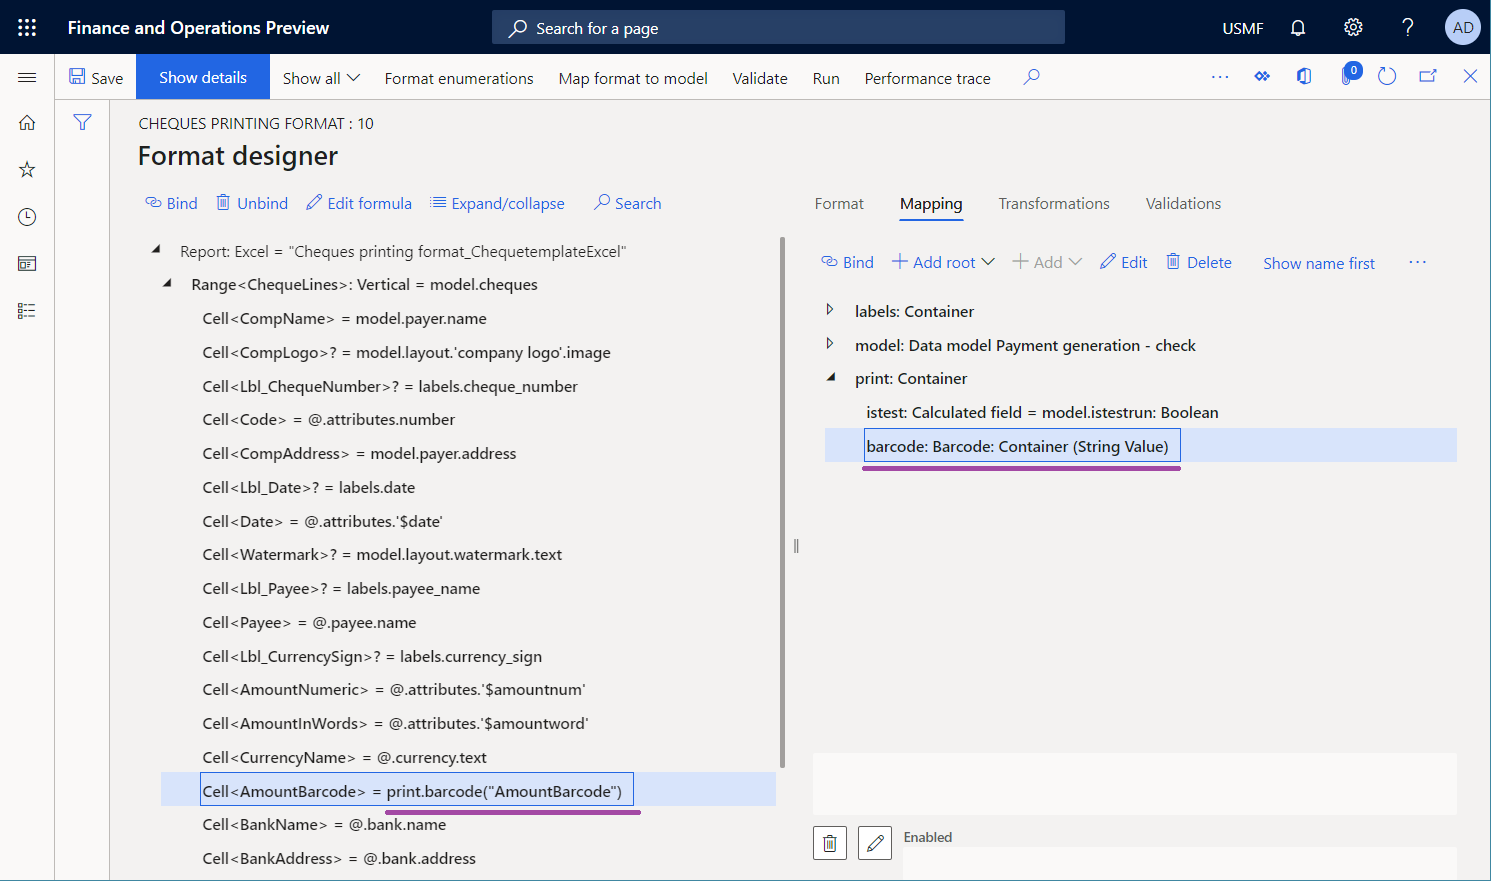Switch to the Format tab

[x=839, y=203]
